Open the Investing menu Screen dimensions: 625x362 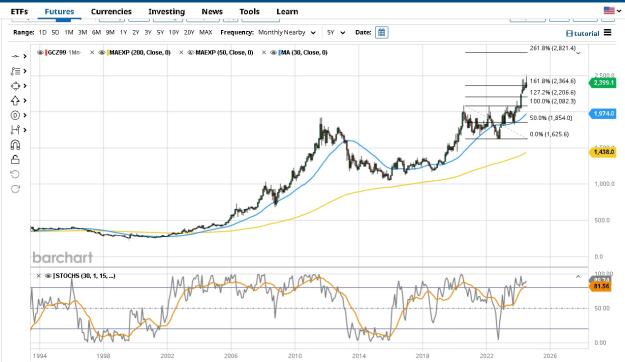167,12
